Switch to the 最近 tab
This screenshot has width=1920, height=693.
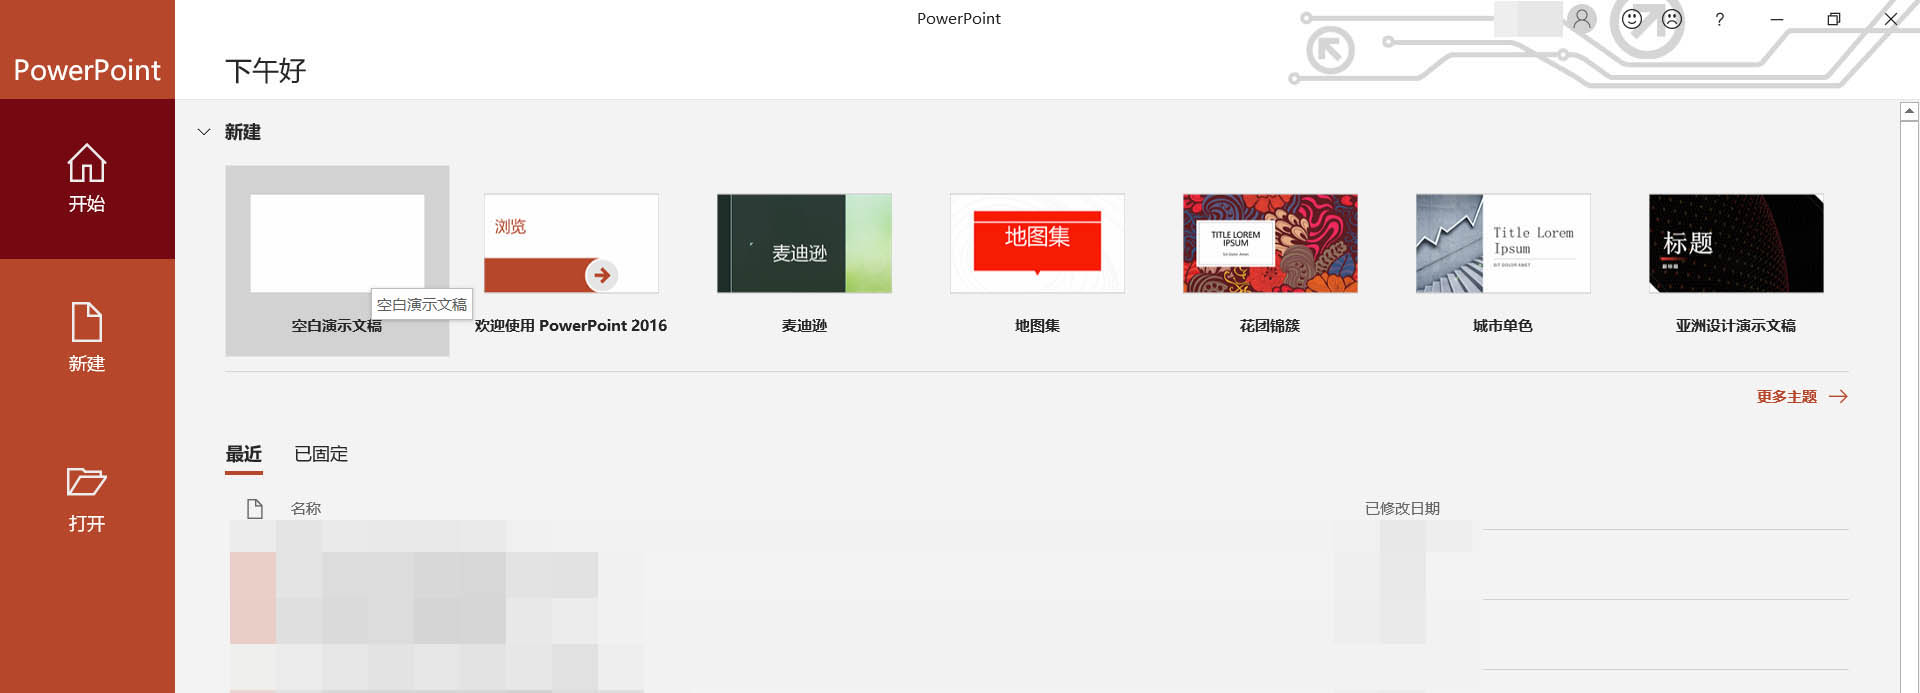pos(244,454)
